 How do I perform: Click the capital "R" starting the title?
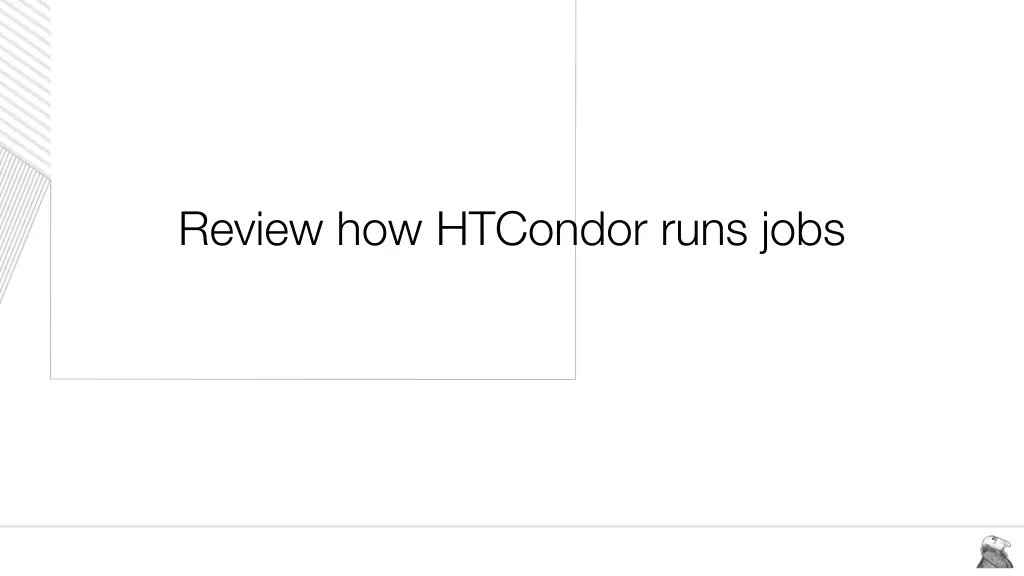click(x=192, y=229)
